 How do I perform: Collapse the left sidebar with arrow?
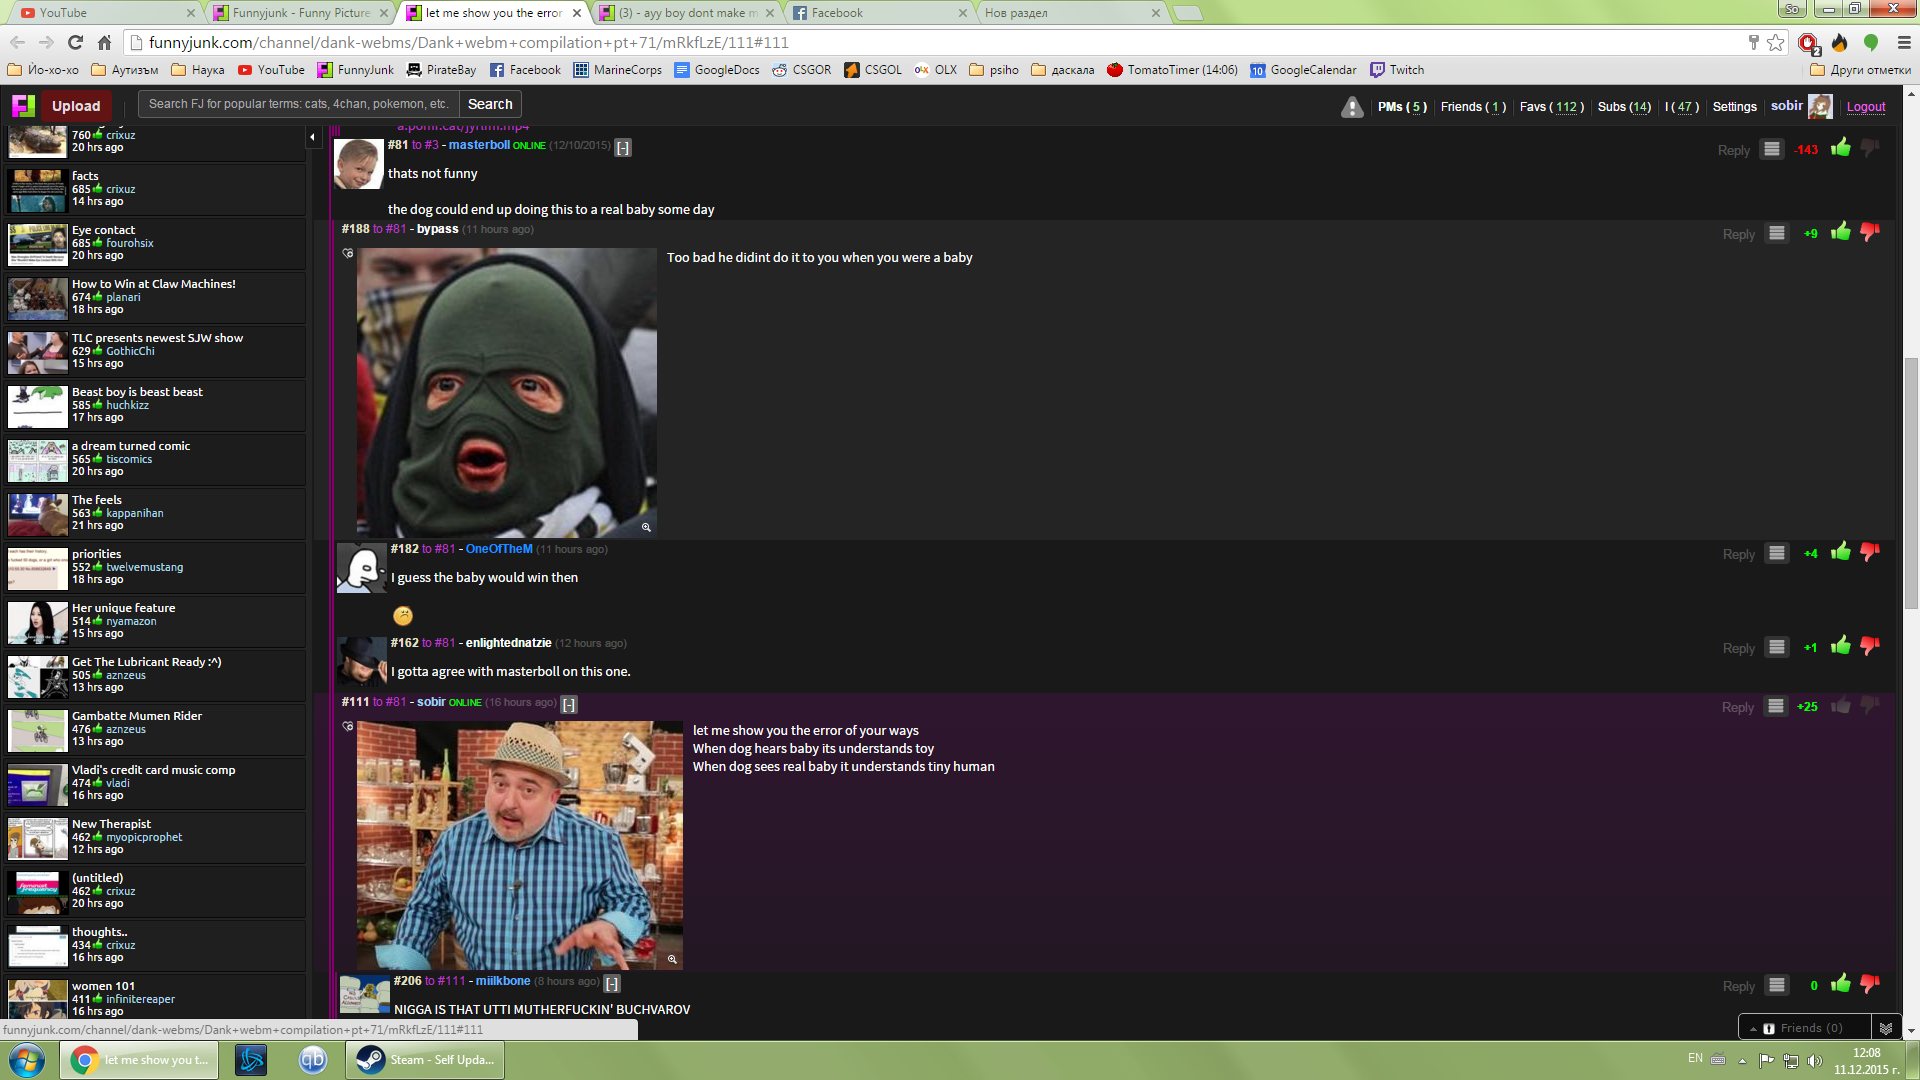(x=312, y=137)
